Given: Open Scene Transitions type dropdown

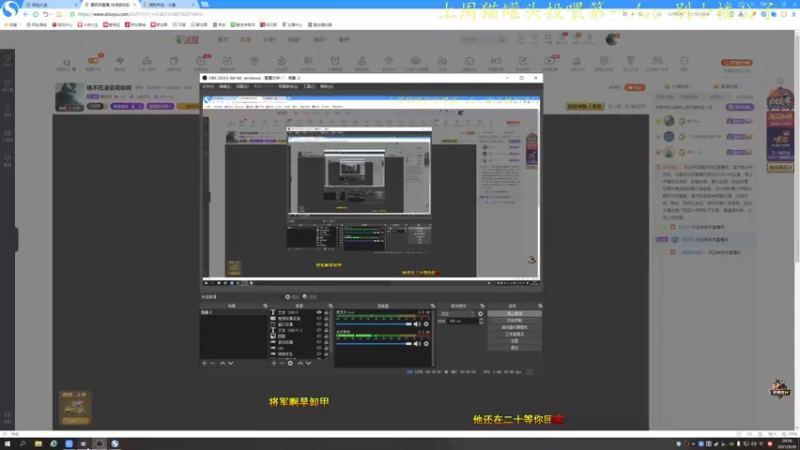Looking at the screenshot, I should 458,314.
